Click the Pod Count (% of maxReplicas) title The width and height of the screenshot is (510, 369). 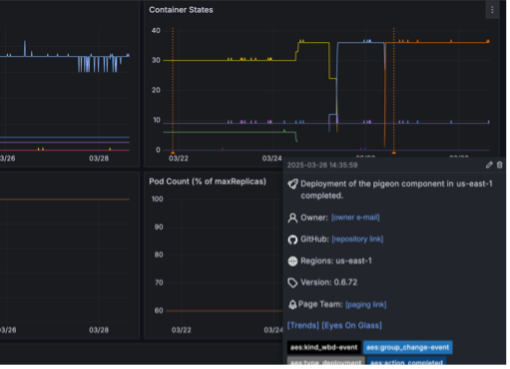click(x=209, y=183)
